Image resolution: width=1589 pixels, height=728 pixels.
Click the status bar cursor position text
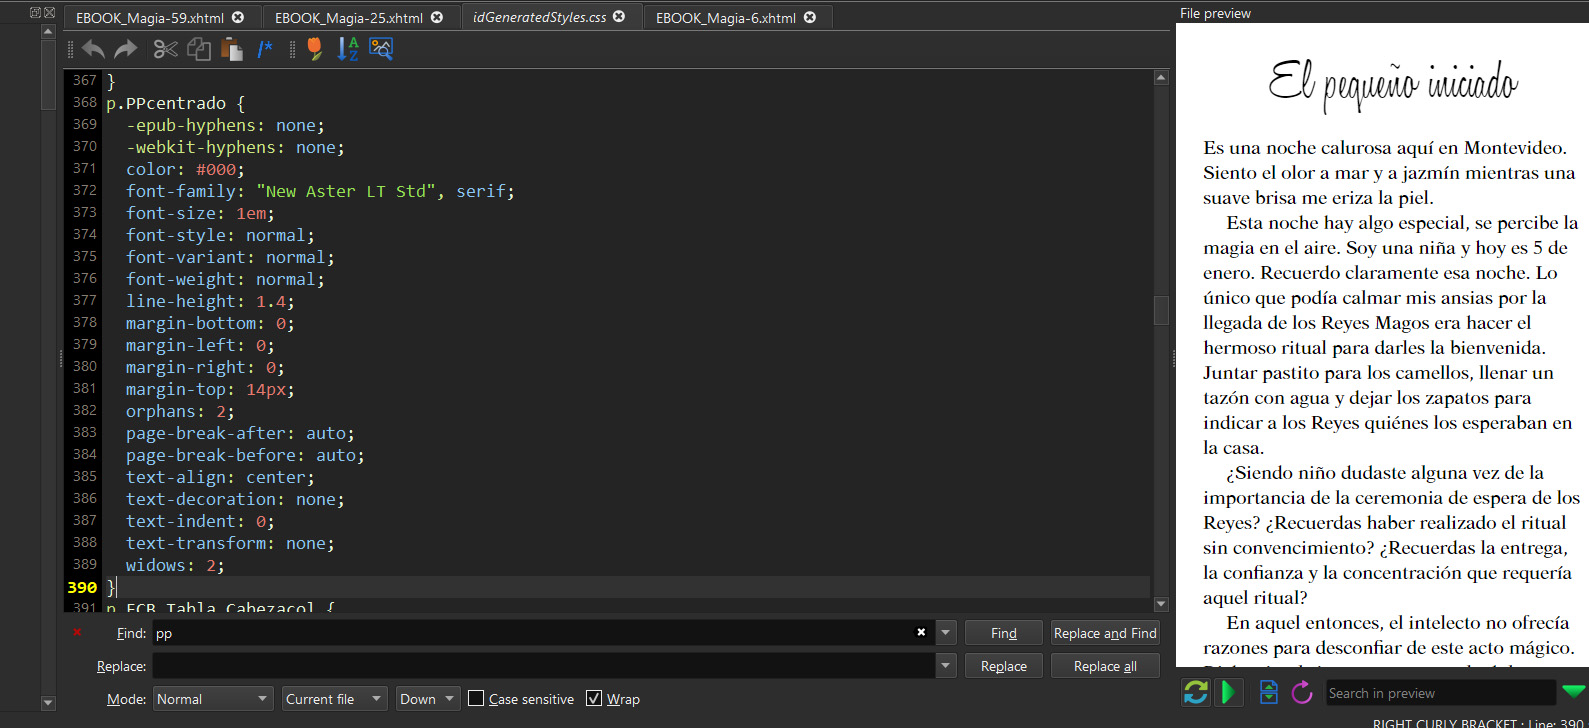pyautogui.click(x=1478, y=722)
